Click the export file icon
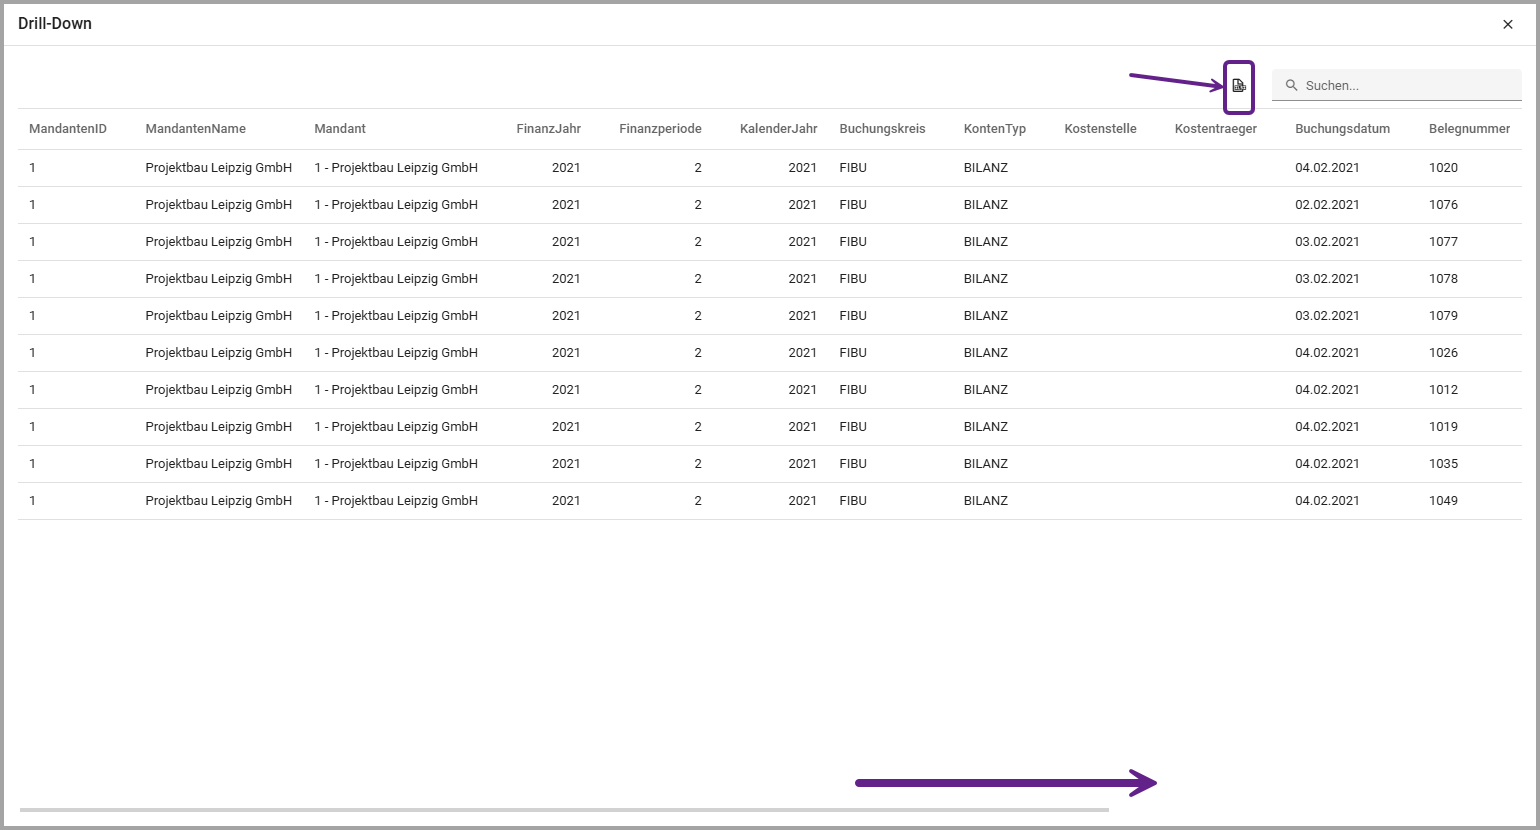The width and height of the screenshot is (1540, 830). 1239,86
